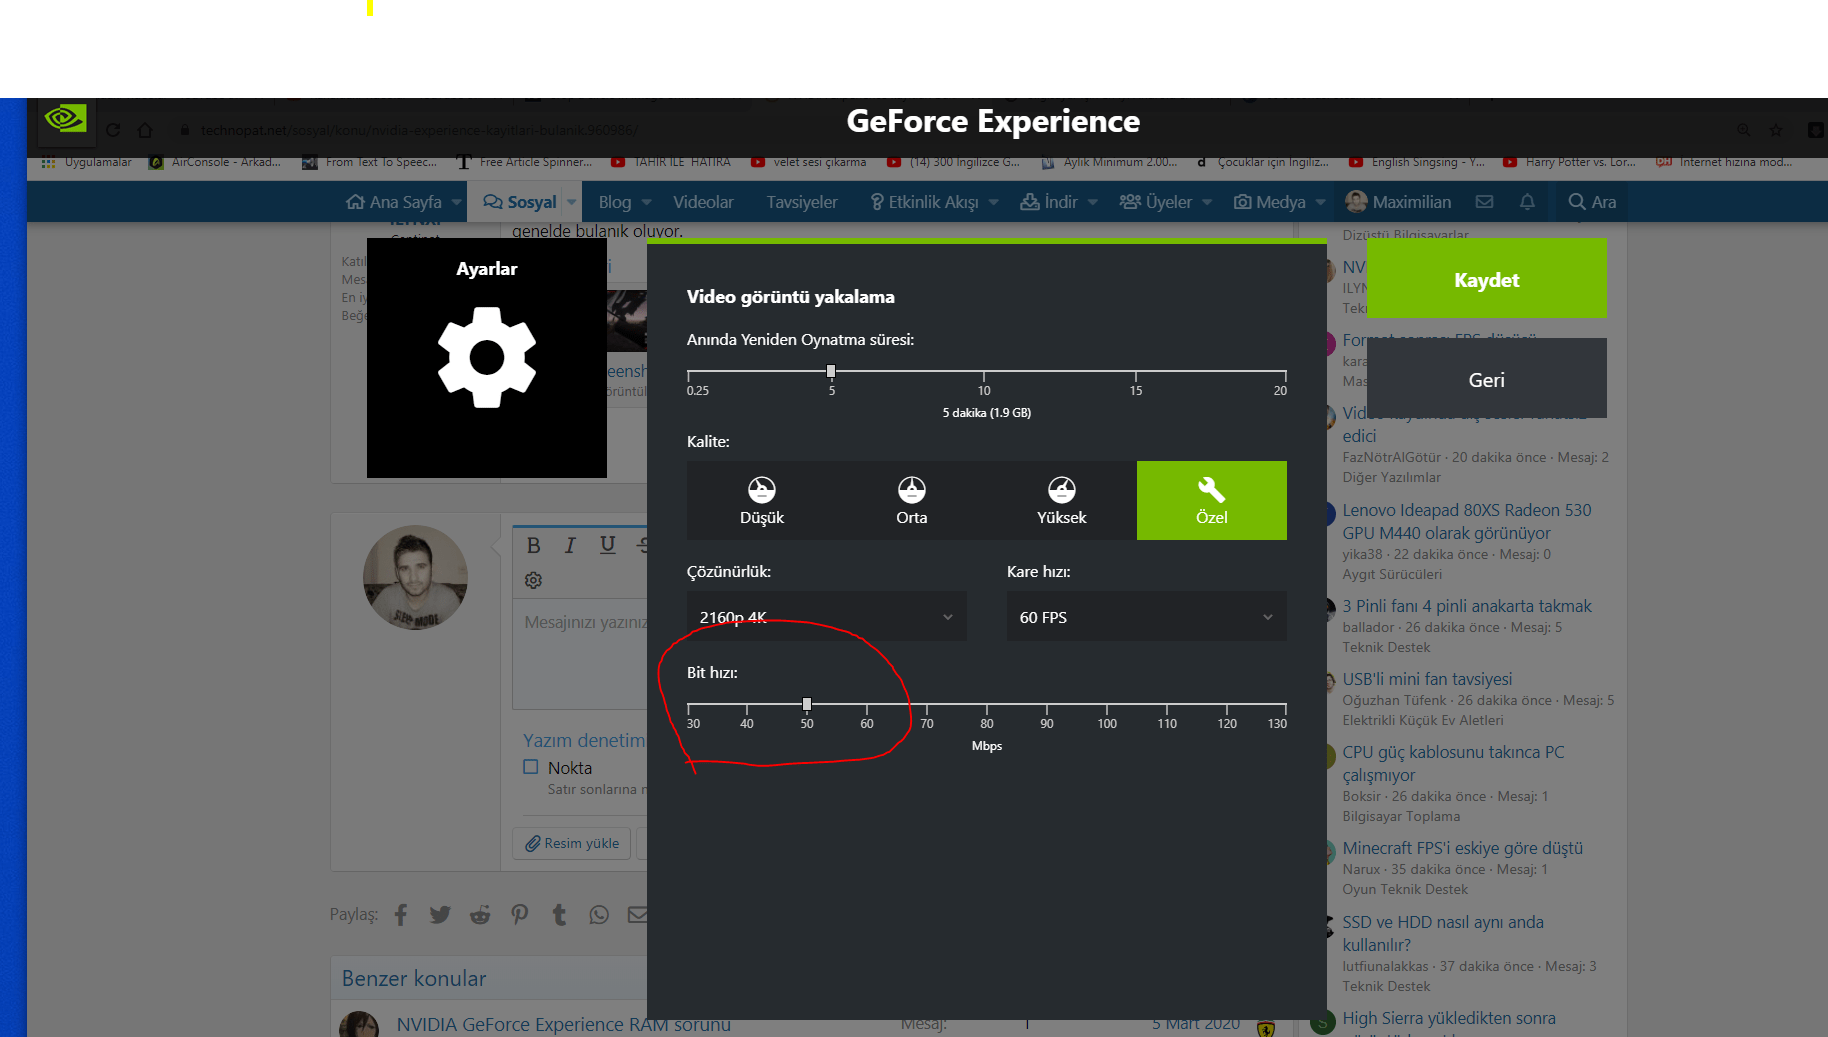Tick the Nokta checkbox
The height and width of the screenshot is (1037, 1828).
(531, 767)
